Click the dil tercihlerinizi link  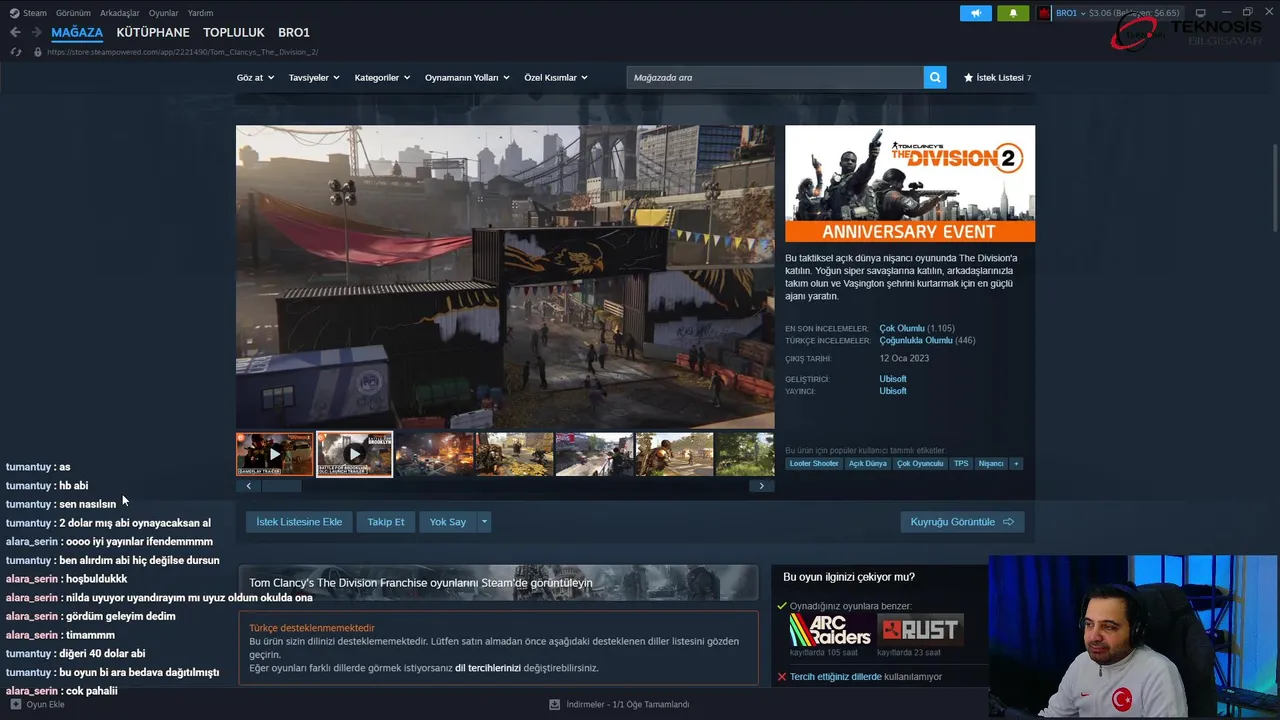(488, 668)
